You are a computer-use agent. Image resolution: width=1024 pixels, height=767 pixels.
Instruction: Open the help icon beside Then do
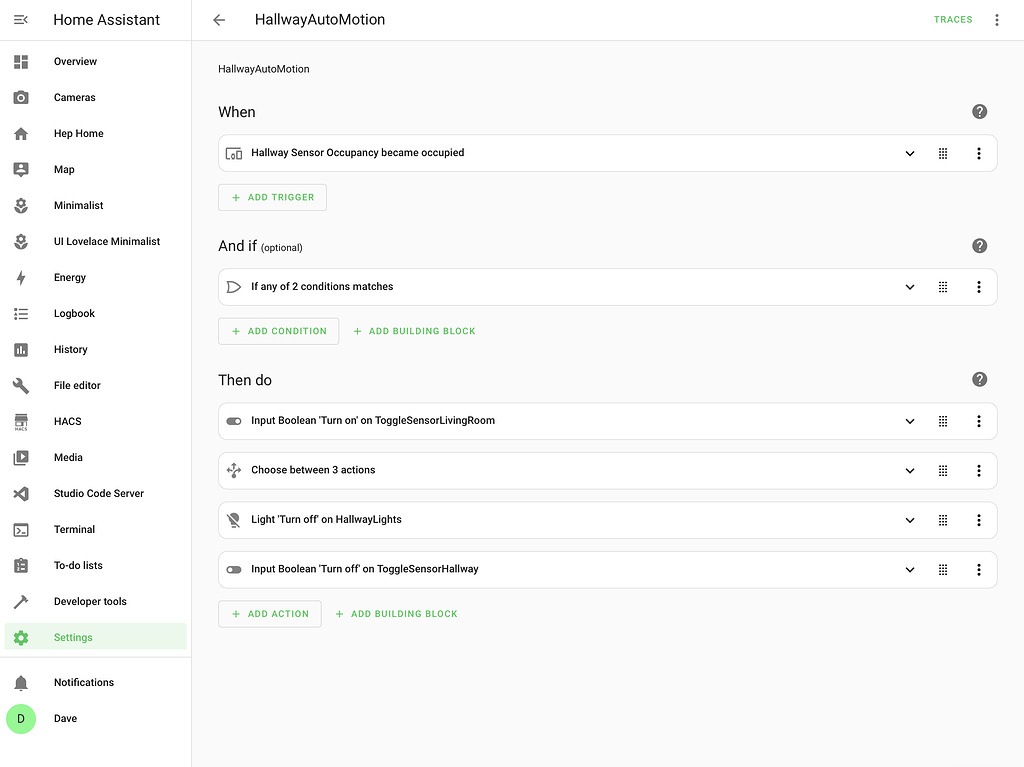click(979, 380)
